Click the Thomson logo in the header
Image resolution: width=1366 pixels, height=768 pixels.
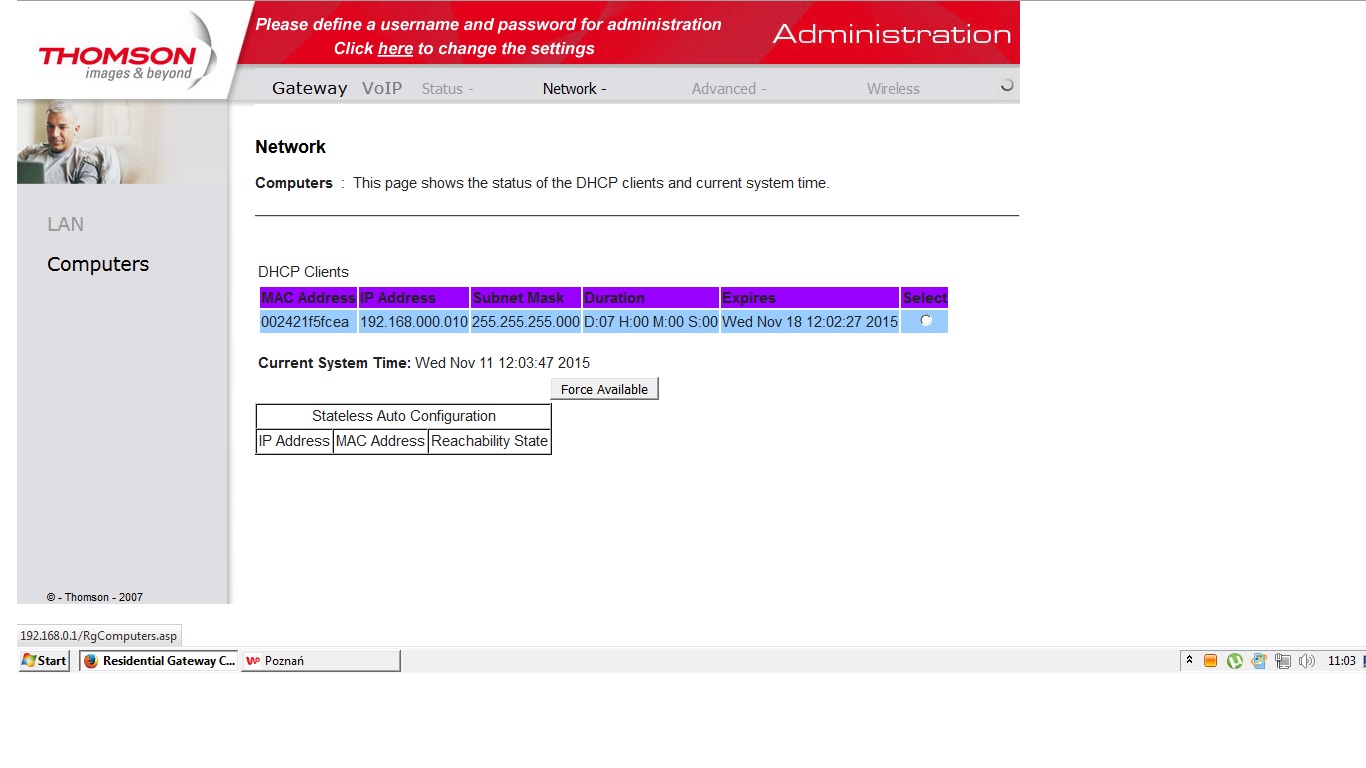point(118,58)
